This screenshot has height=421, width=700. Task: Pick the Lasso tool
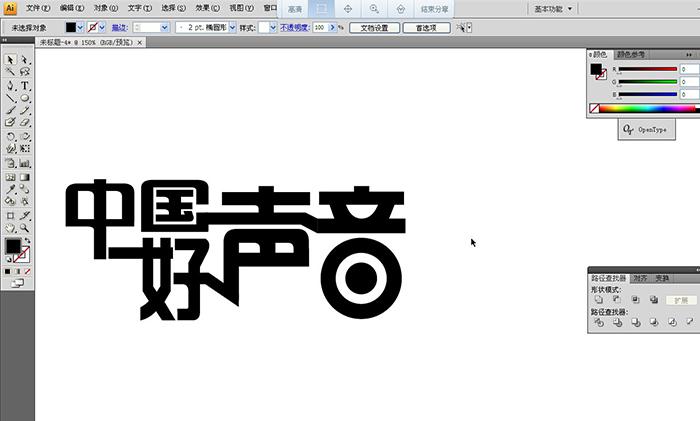(25, 72)
